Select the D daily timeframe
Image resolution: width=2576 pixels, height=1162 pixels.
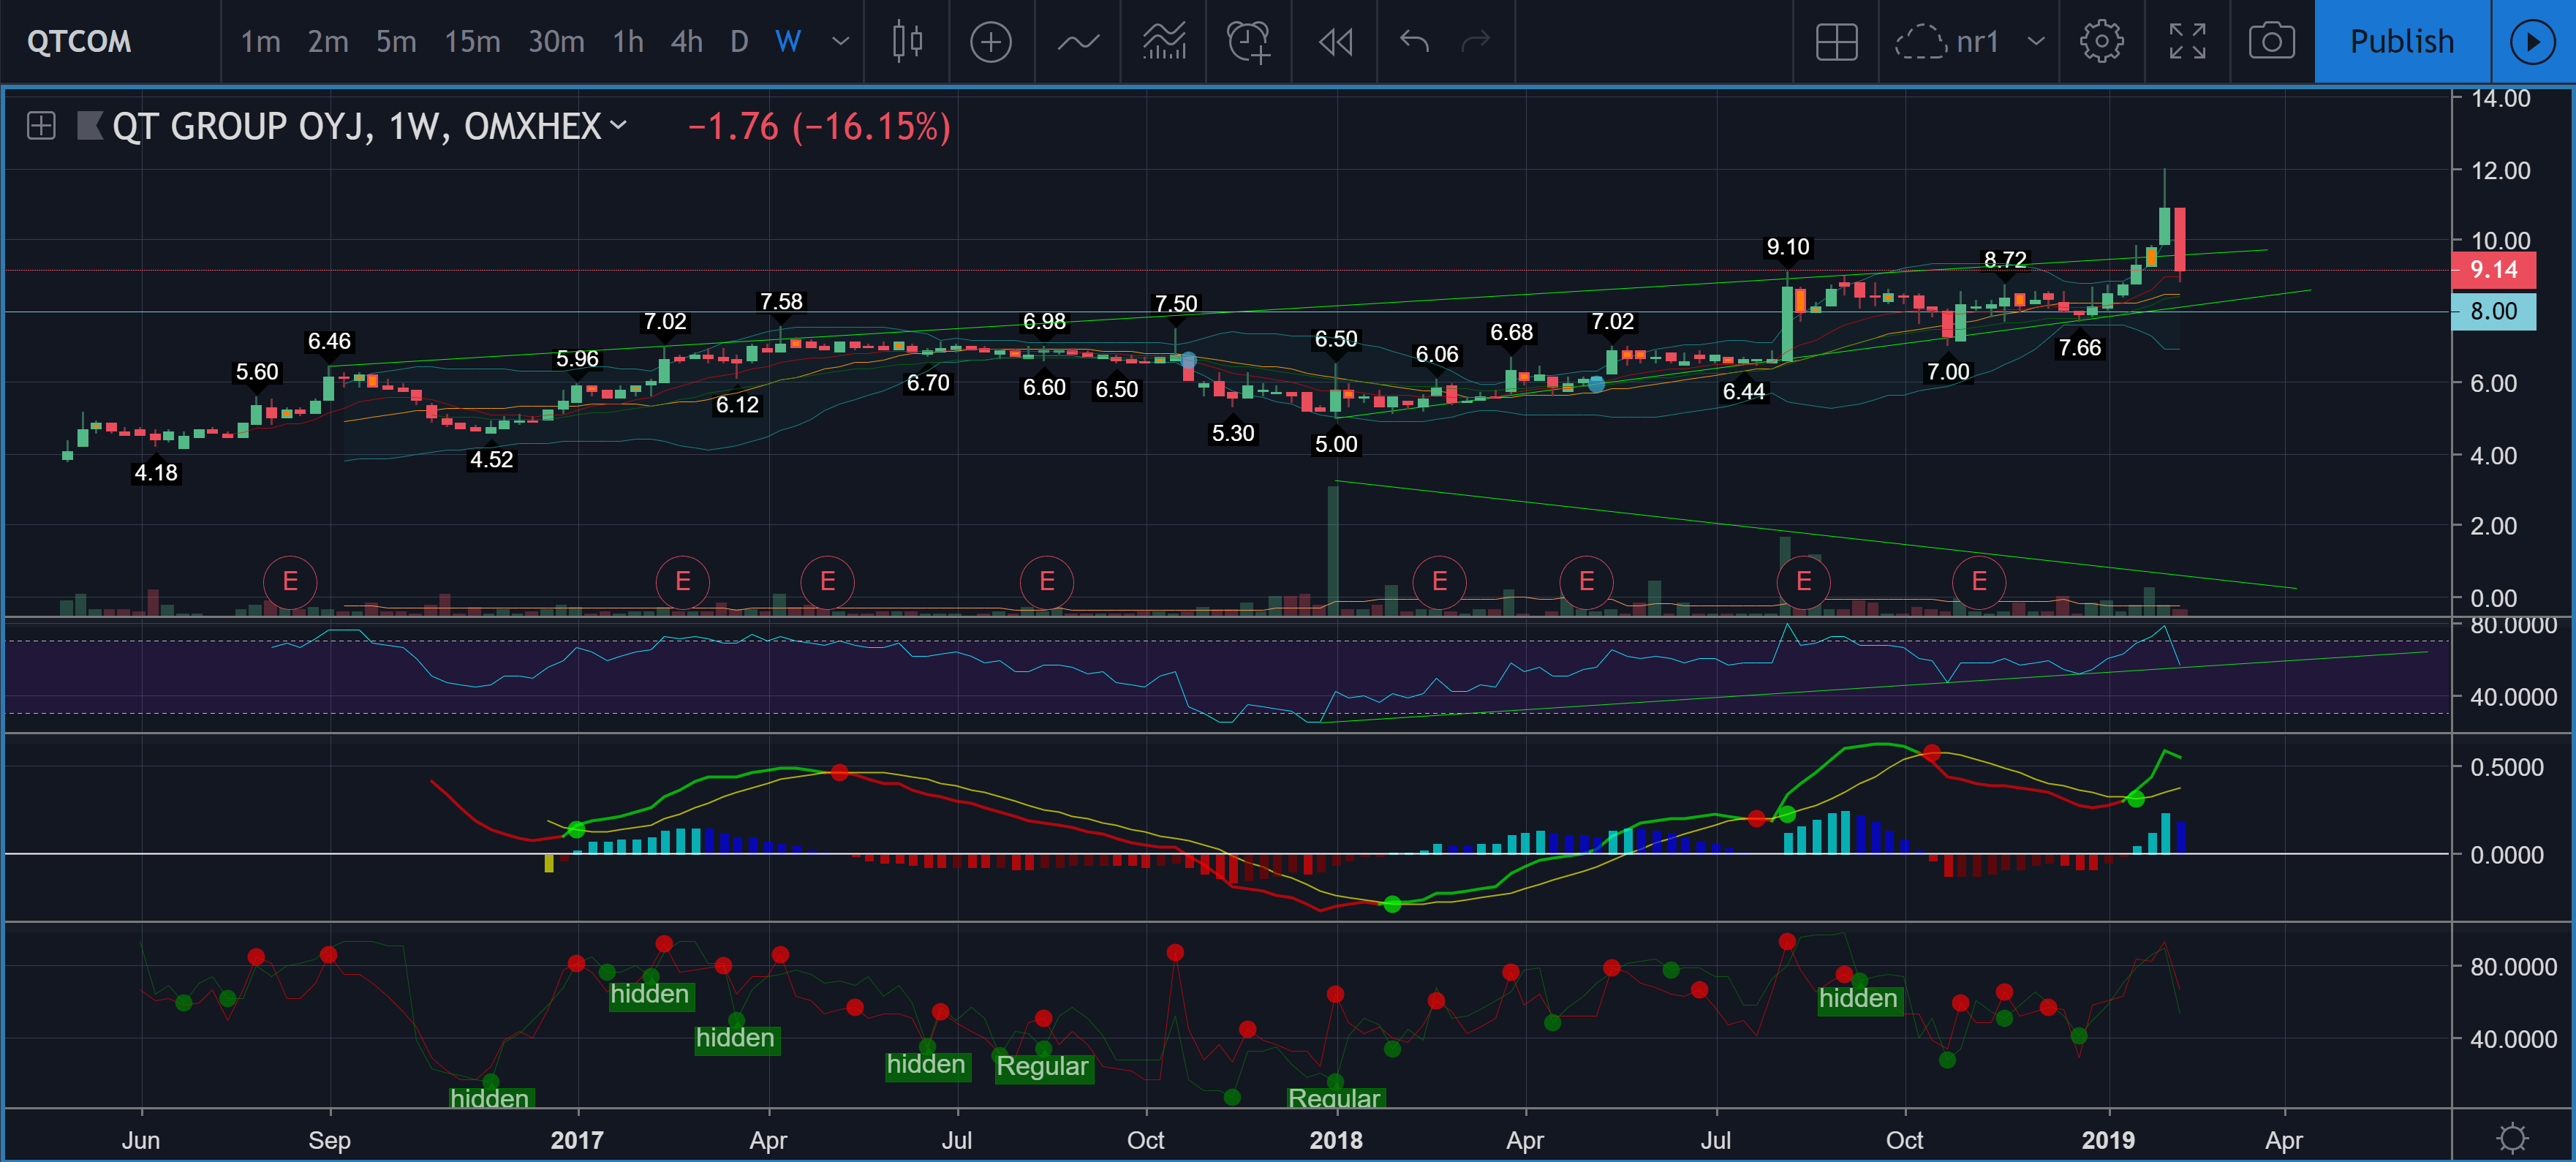739,41
